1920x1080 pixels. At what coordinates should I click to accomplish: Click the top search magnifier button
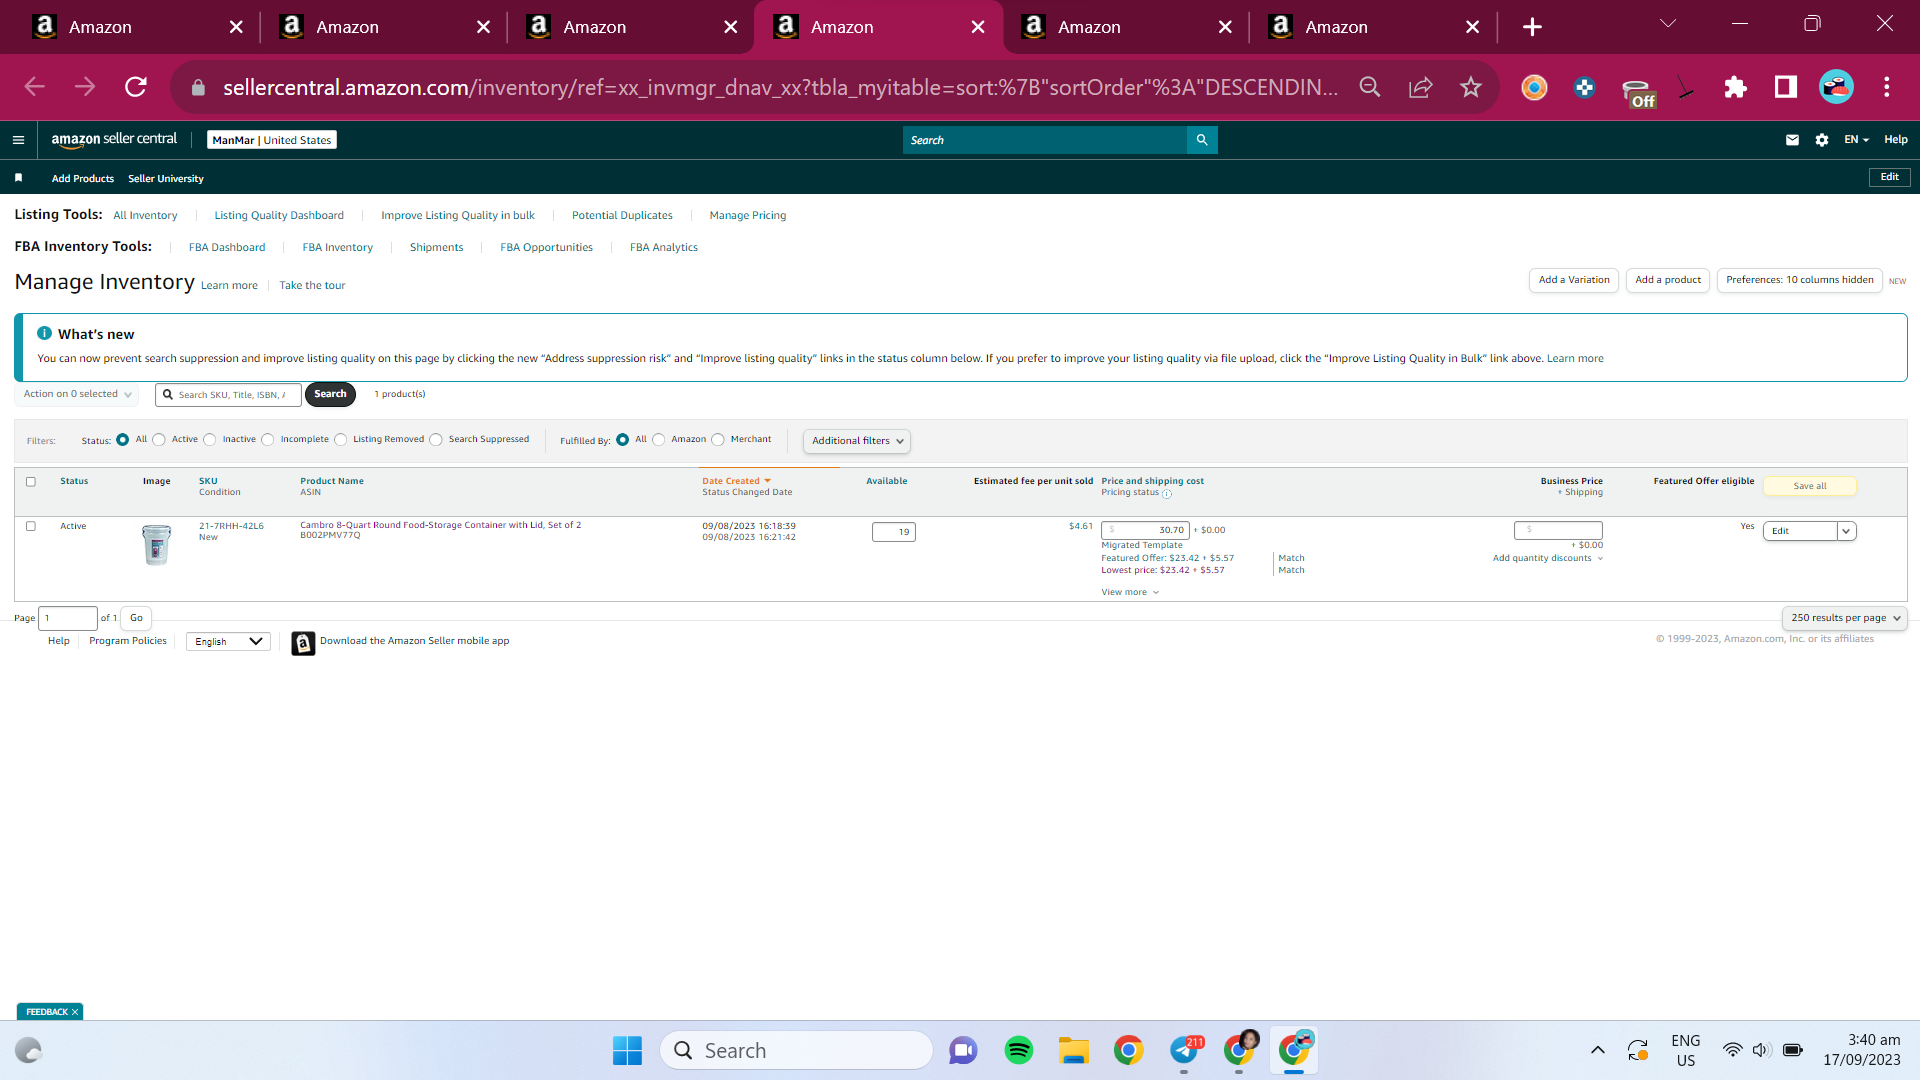tap(1202, 140)
